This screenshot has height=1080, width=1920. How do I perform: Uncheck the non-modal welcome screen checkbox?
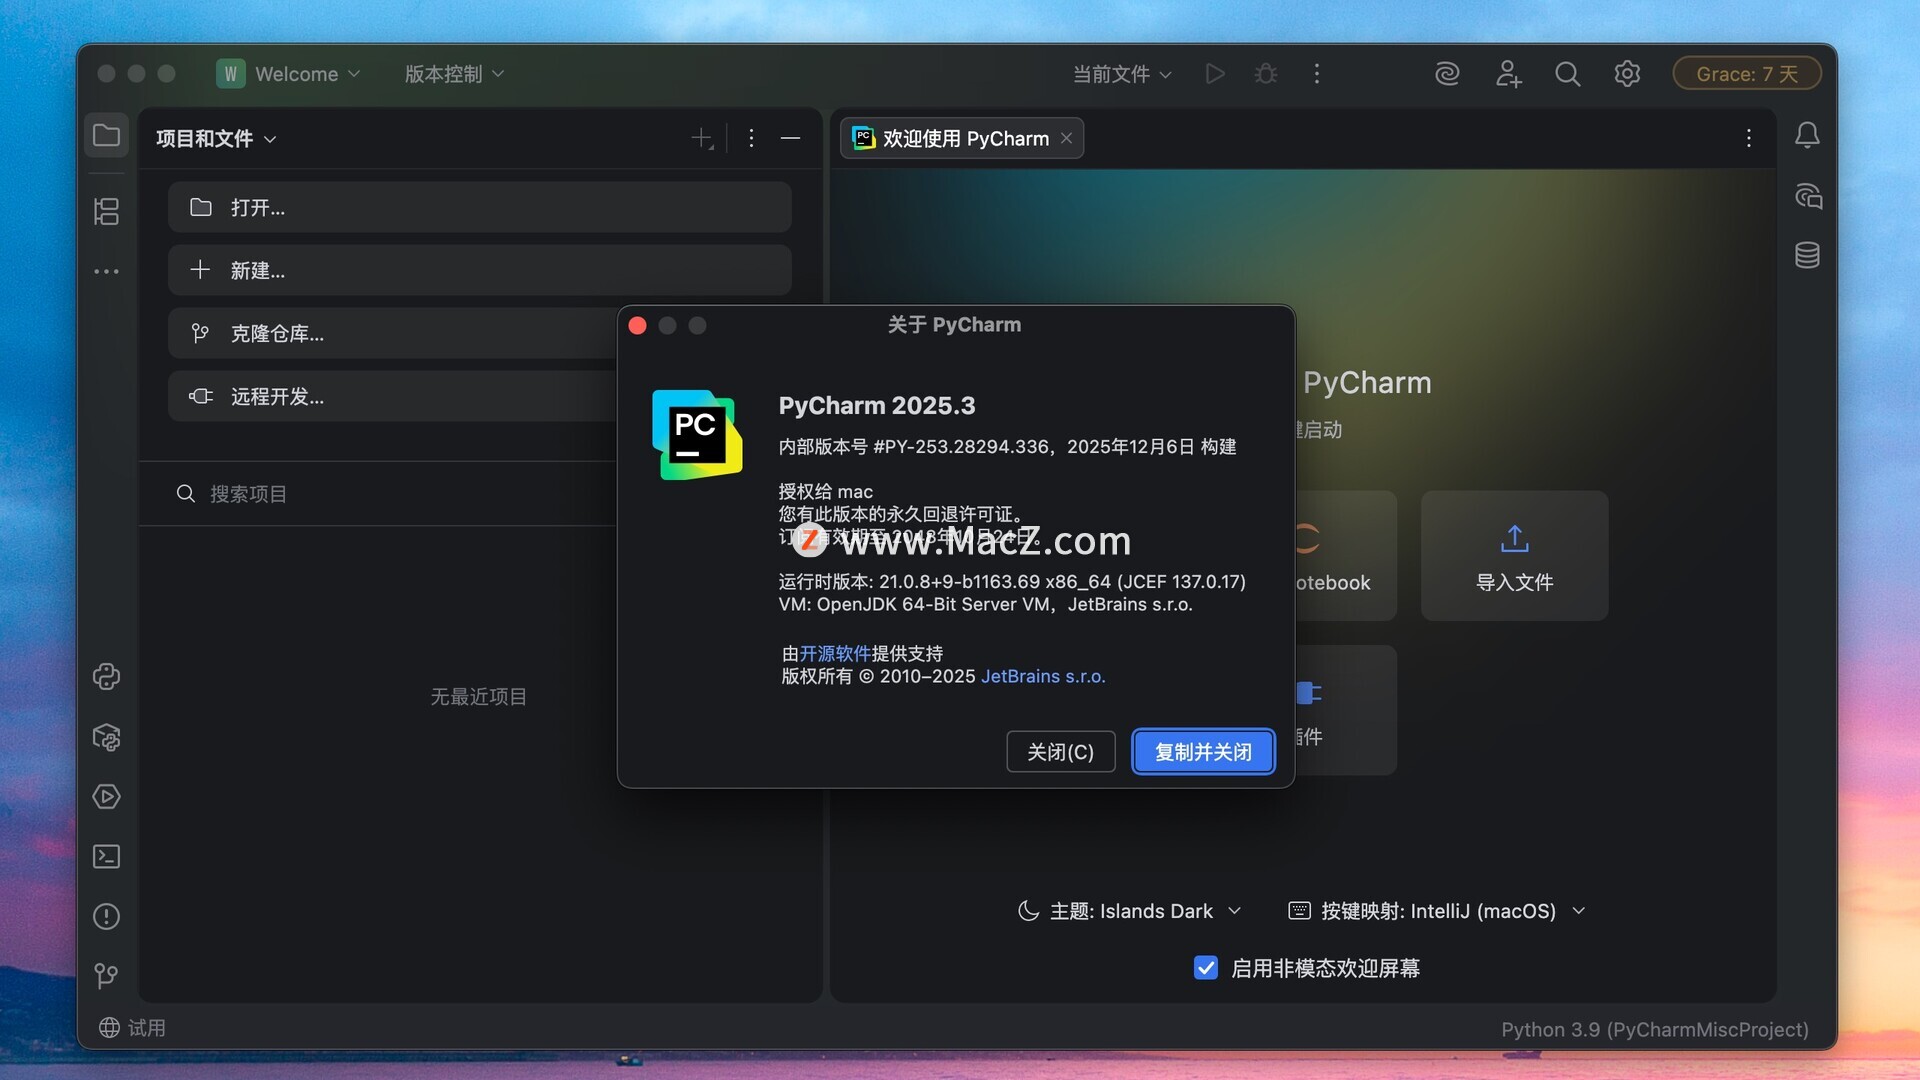pyautogui.click(x=1206, y=968)
